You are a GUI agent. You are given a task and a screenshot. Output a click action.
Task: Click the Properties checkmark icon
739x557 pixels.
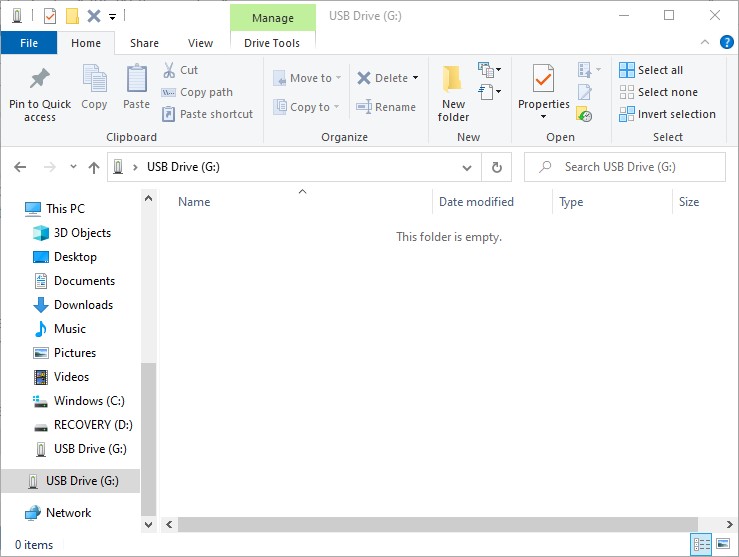tap(543, 78)
